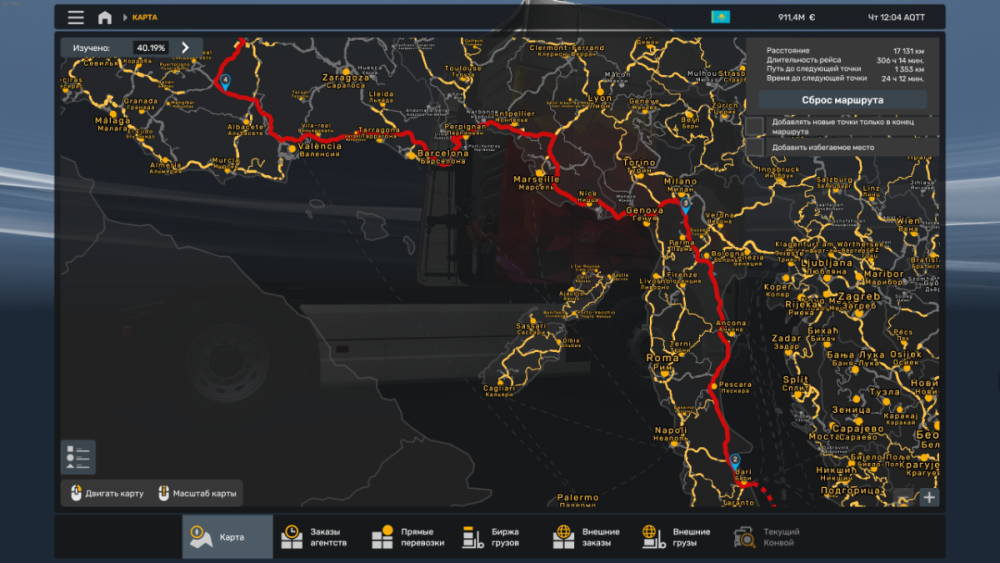Select route waypoint marker 3 near Milano

pos(686,205)
